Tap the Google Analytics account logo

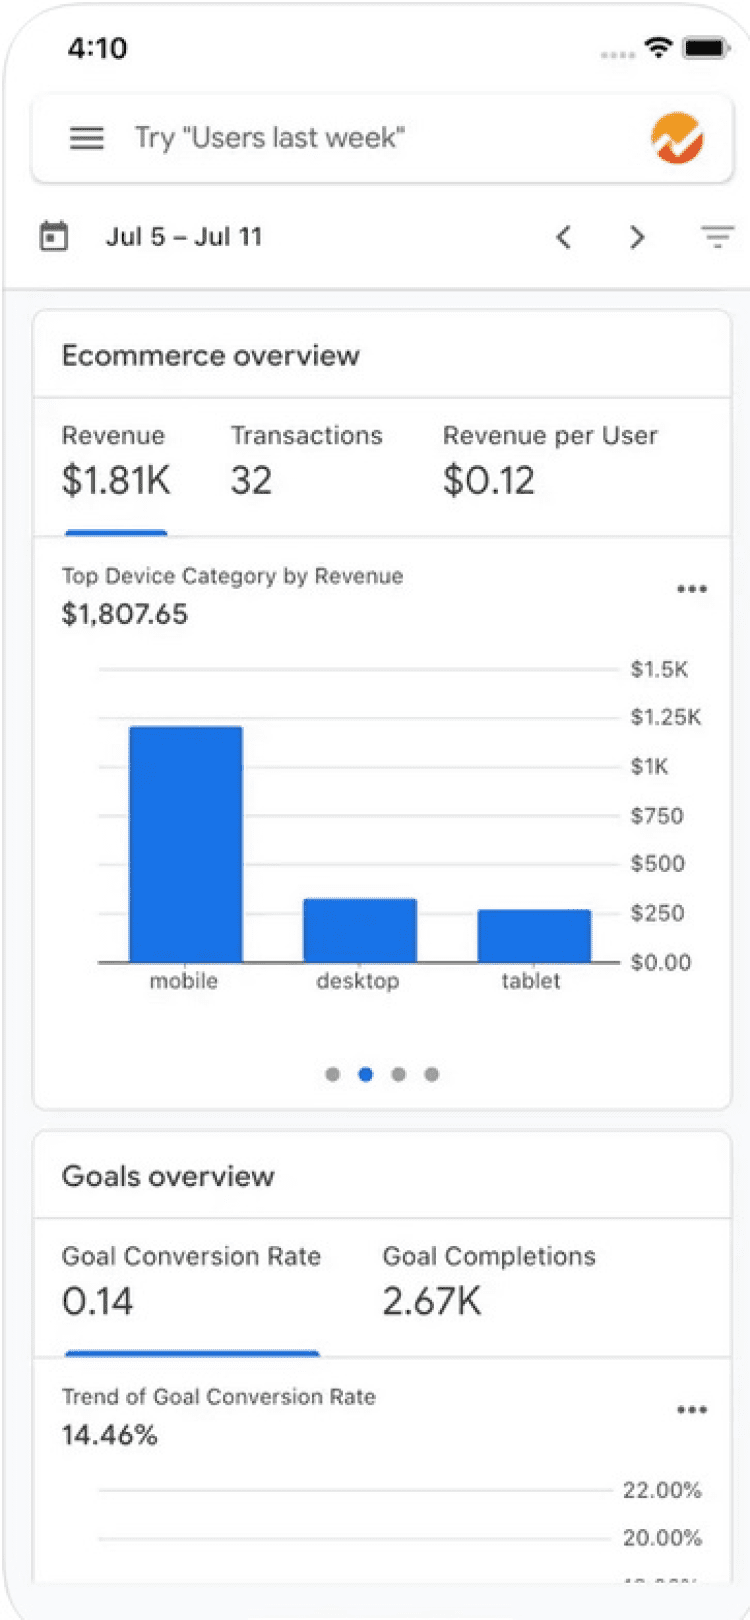click(x=677, y=138)
